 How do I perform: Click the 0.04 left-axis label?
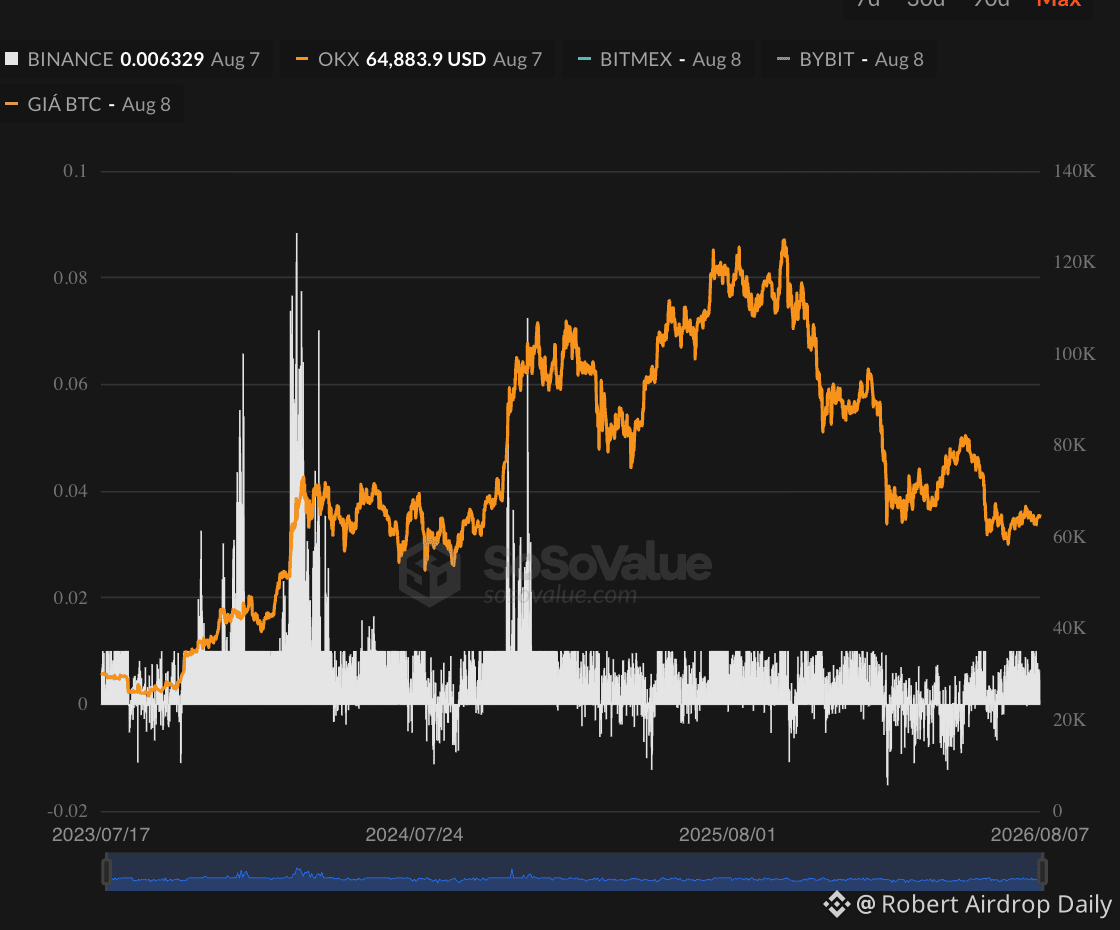pyautogui.click(x=70, y=491)
